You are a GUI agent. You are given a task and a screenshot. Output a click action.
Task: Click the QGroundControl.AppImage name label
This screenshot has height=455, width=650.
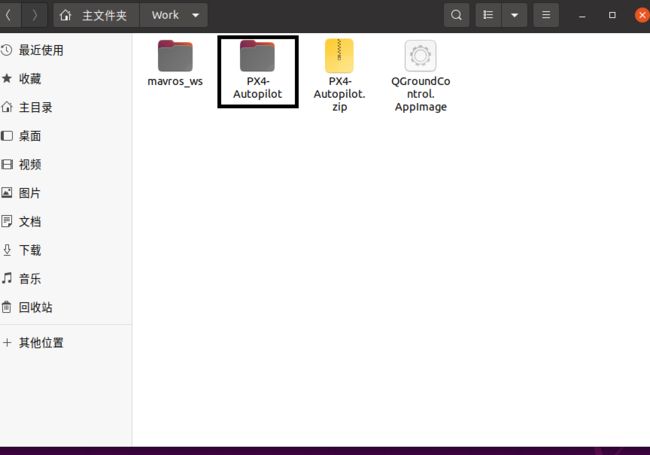coord(421,94)
